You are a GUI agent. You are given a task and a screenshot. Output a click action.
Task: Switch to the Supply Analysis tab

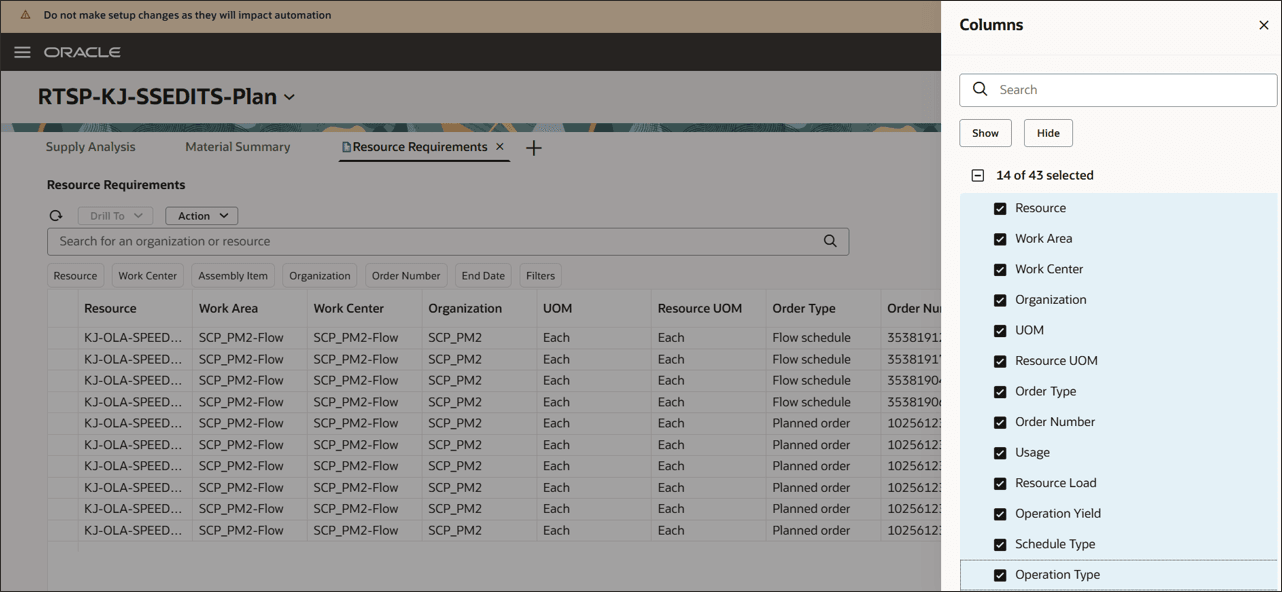point(90,146)
